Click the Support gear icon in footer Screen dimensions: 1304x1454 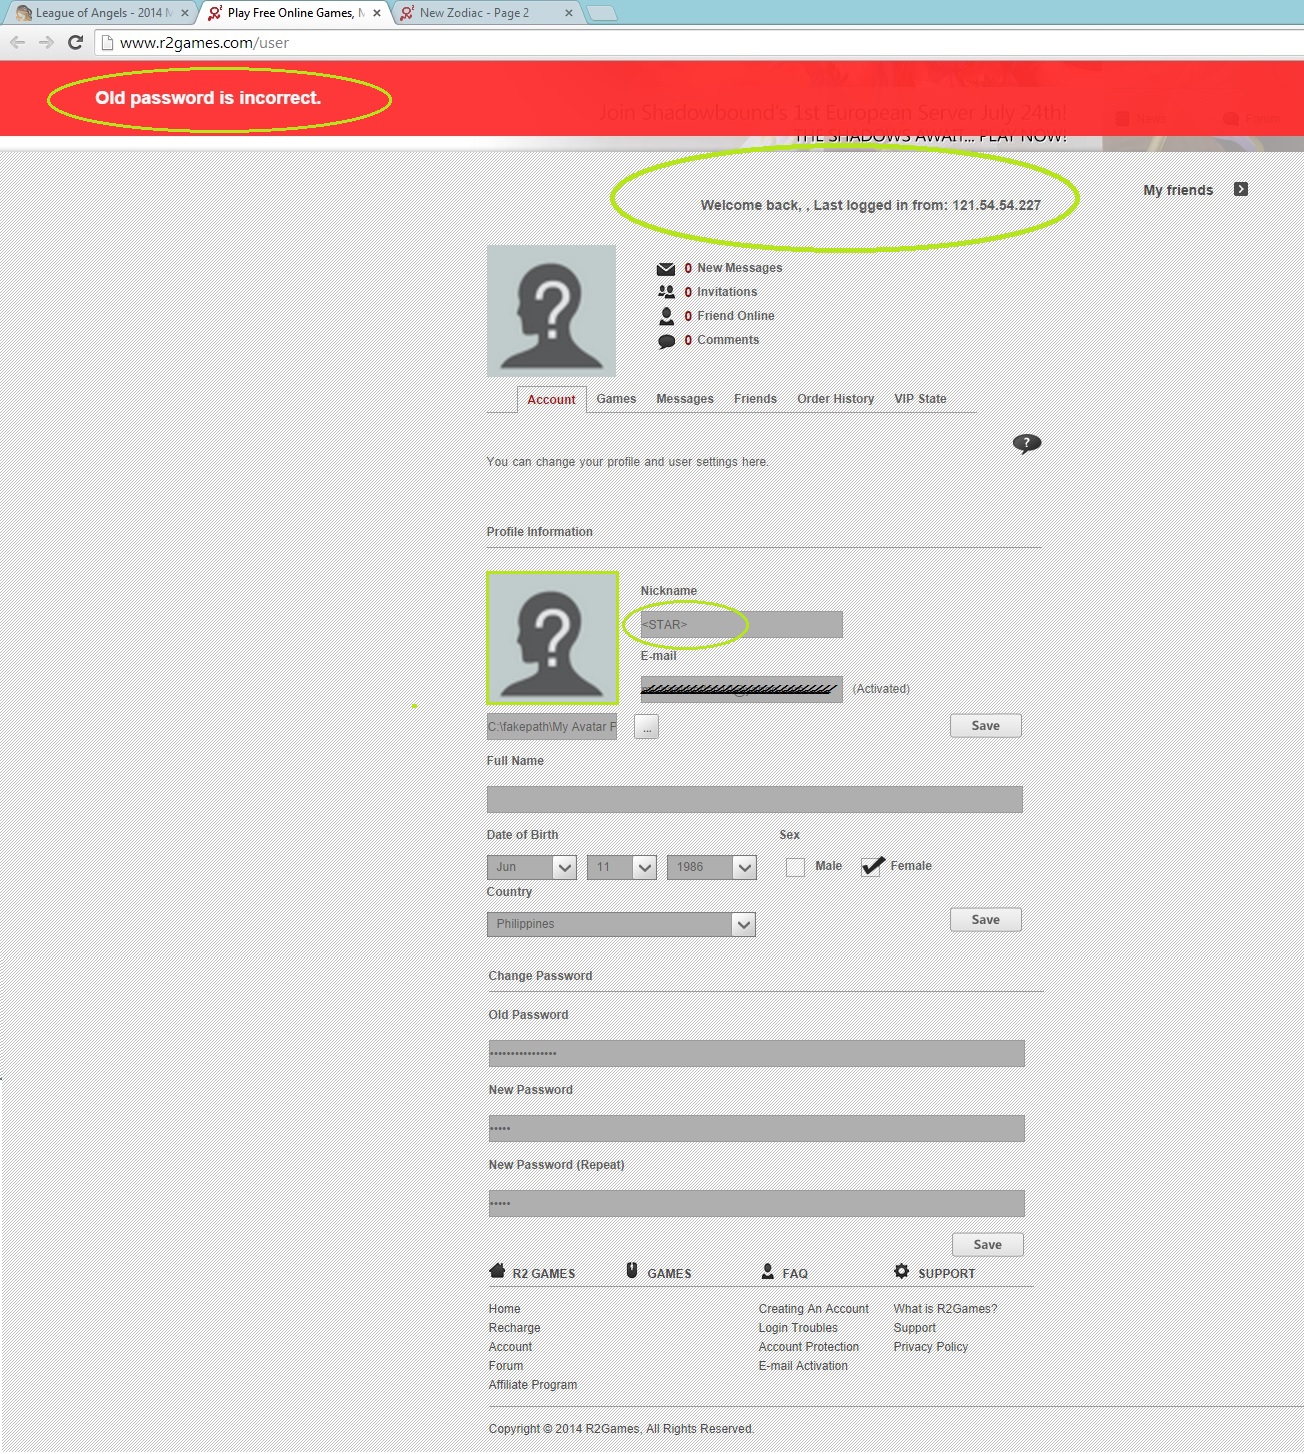point(902,1272)
